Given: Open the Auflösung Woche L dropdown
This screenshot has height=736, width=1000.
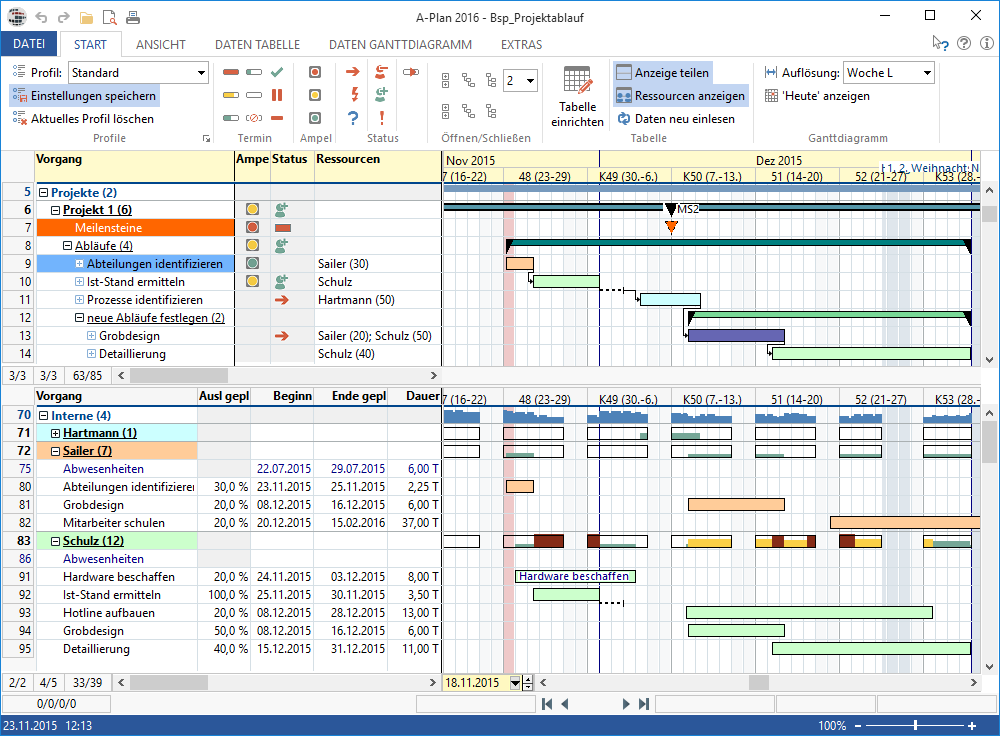Looking at the screenshot, I should click(x=927, y=73).
